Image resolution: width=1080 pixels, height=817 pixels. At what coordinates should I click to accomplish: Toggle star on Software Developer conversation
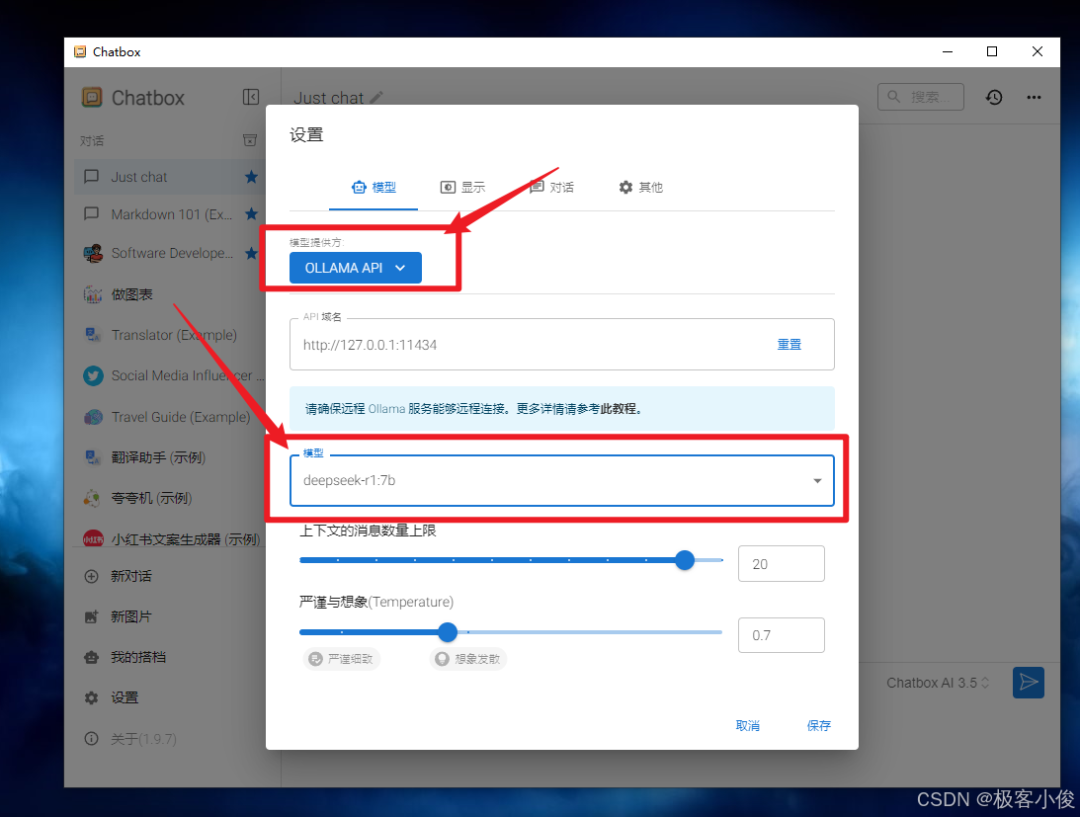[251, 253]
